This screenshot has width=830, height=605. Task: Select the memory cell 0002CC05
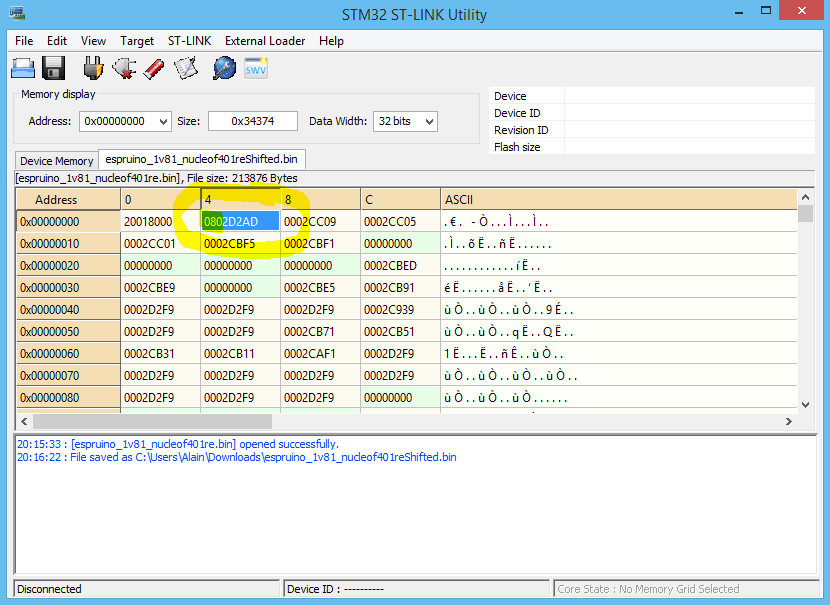tap(400, 222)
